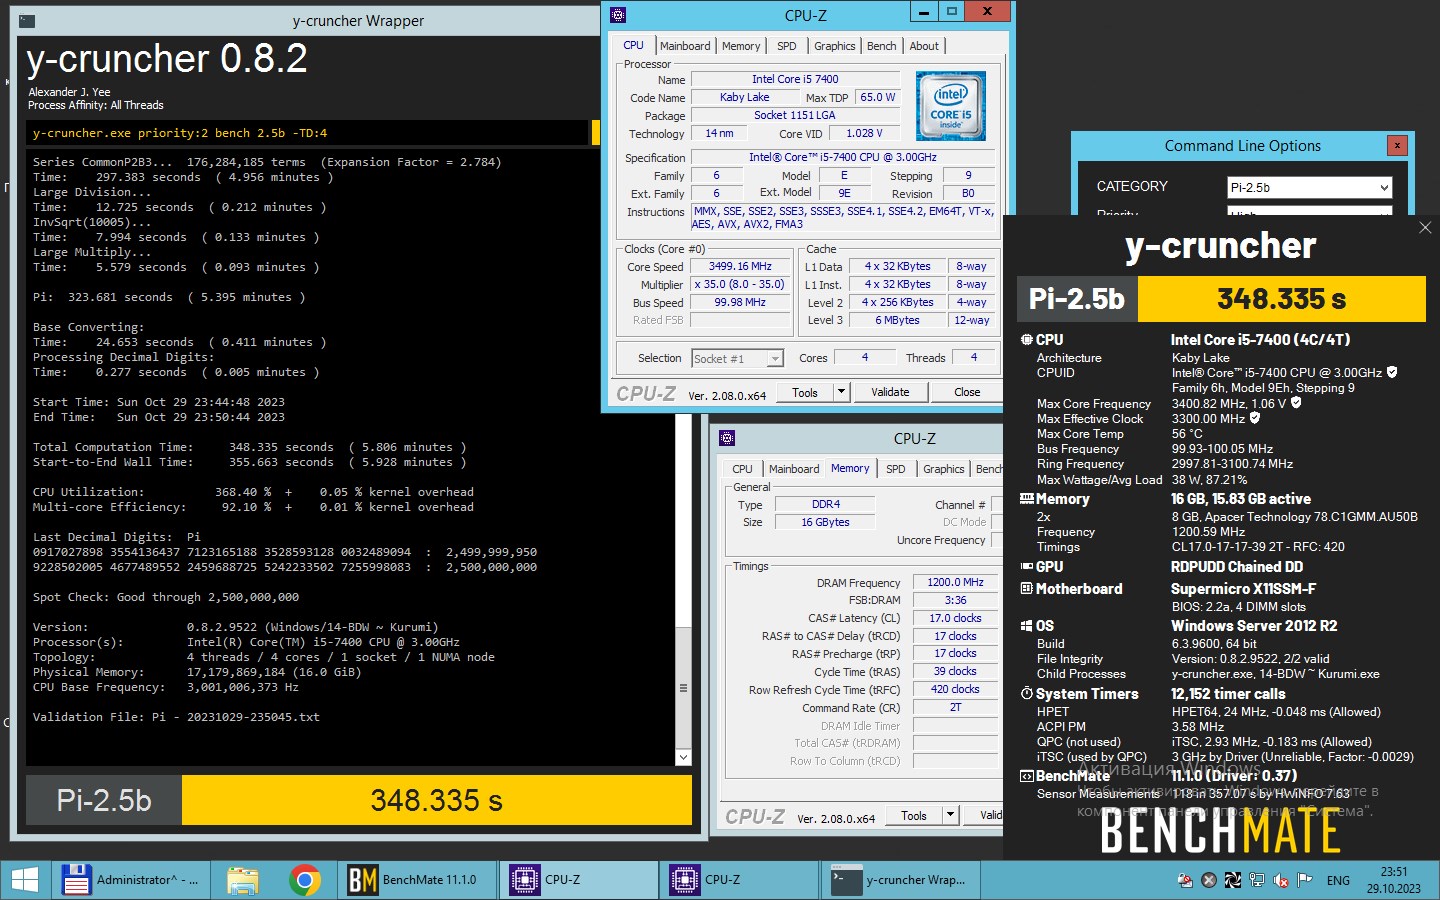Click the 'Windows Server 2012 R2' text
1440x900 pixels.
pos(1254,626)
